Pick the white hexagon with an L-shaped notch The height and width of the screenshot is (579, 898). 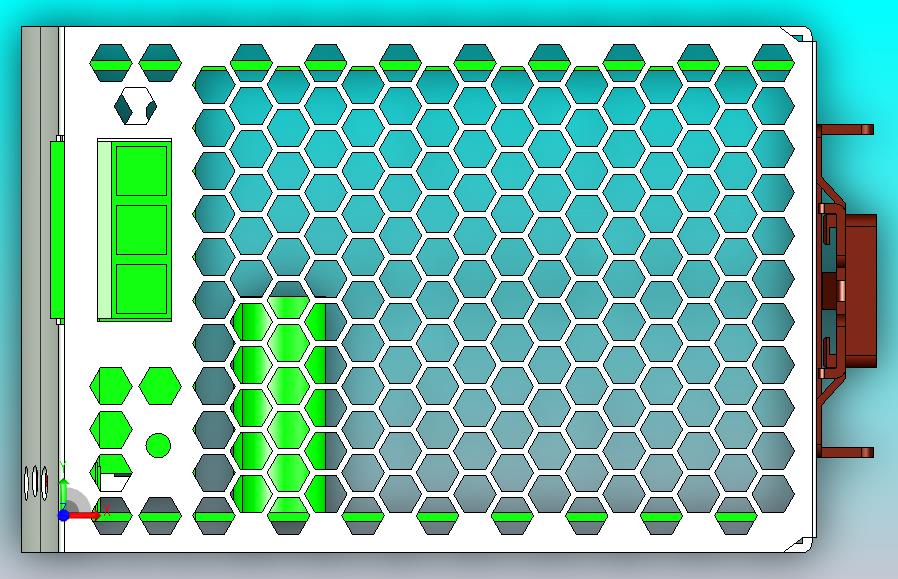tap(112, 473)
